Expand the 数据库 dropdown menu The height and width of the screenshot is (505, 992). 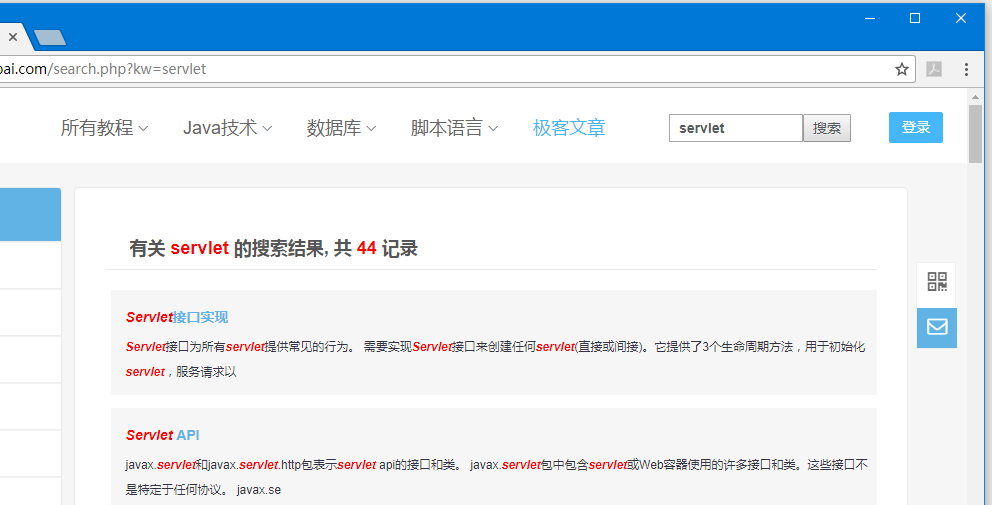[342, 128]
